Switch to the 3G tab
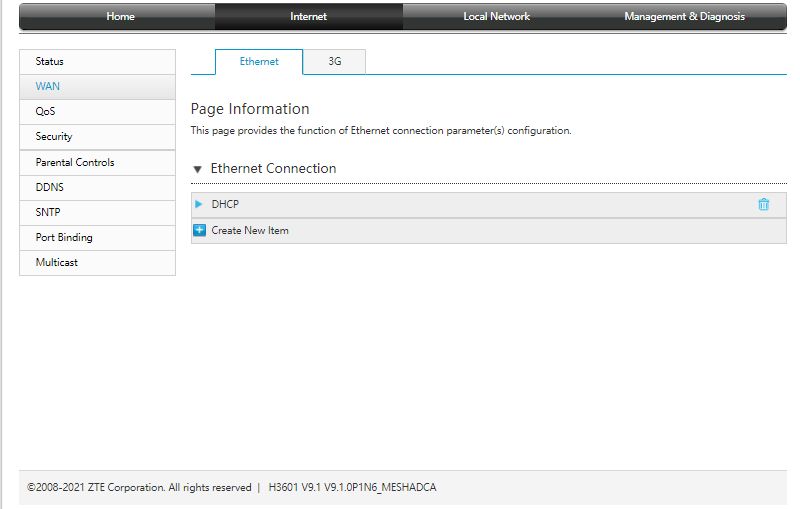Screen dimensions: 800x509 point(334,61)
